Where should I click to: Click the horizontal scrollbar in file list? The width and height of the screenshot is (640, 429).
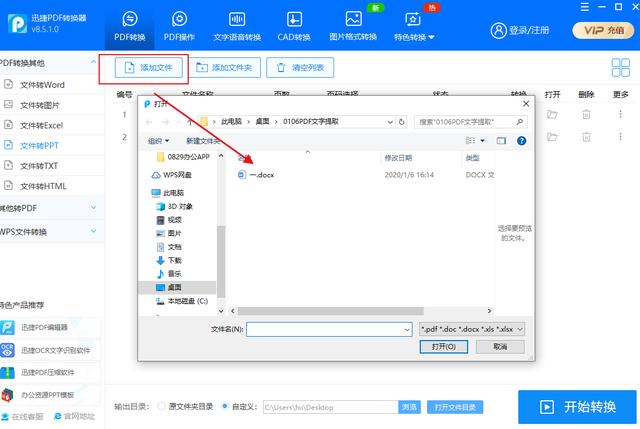pyautogui.click(x=331, y=311)
